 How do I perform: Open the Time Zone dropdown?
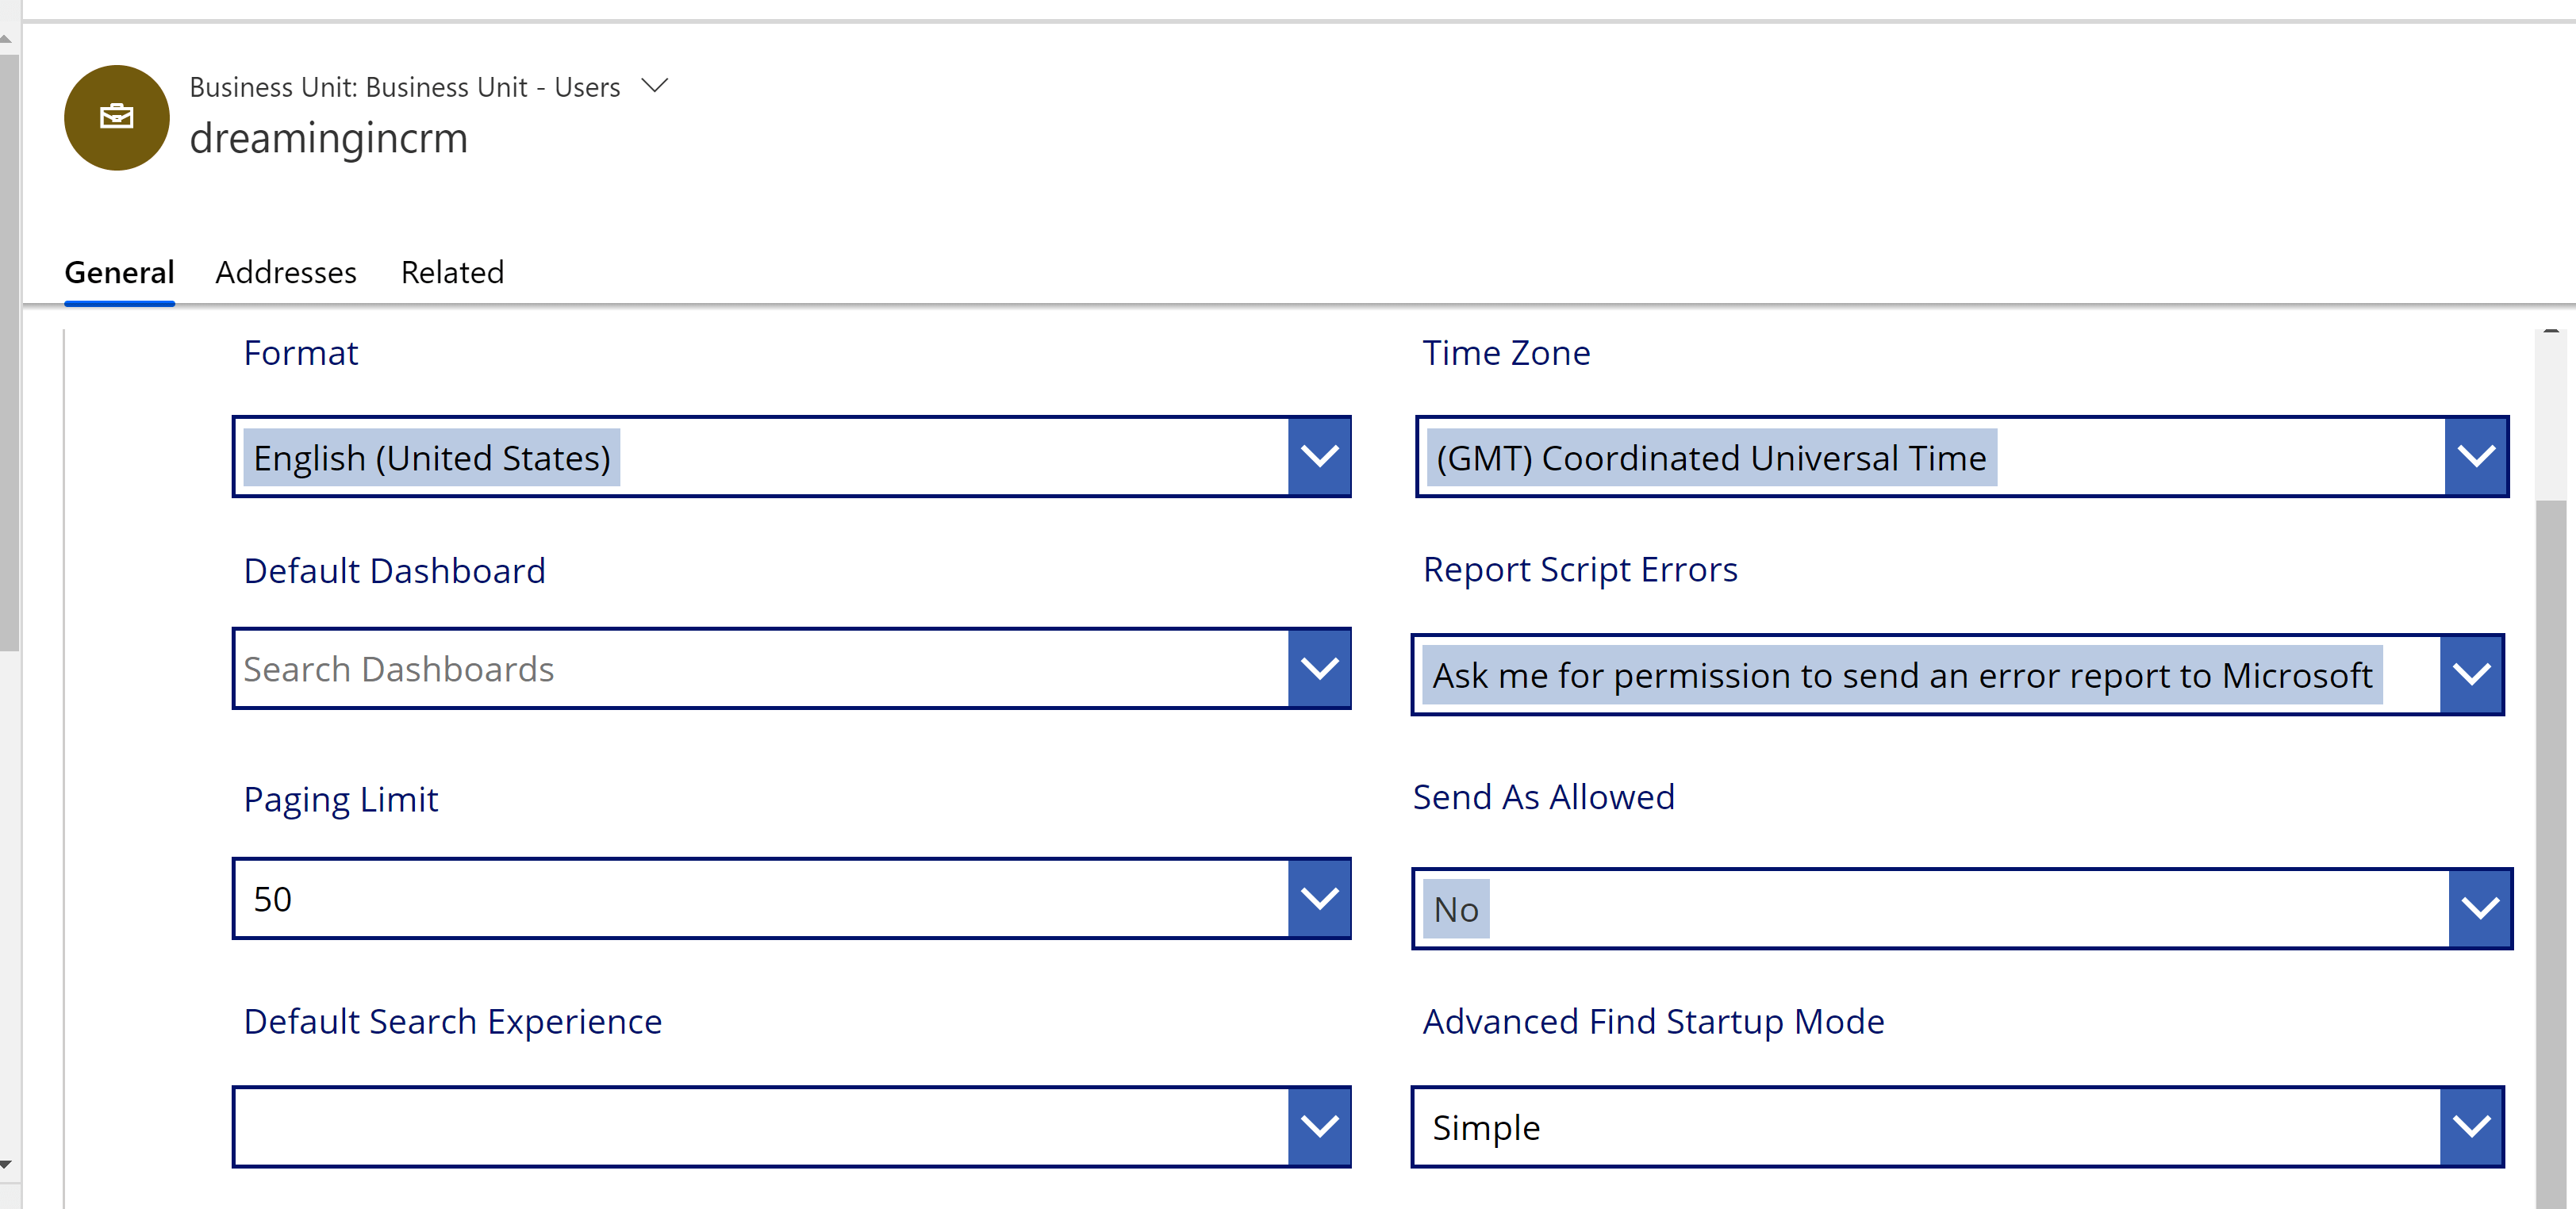(x=2477, y=456)
